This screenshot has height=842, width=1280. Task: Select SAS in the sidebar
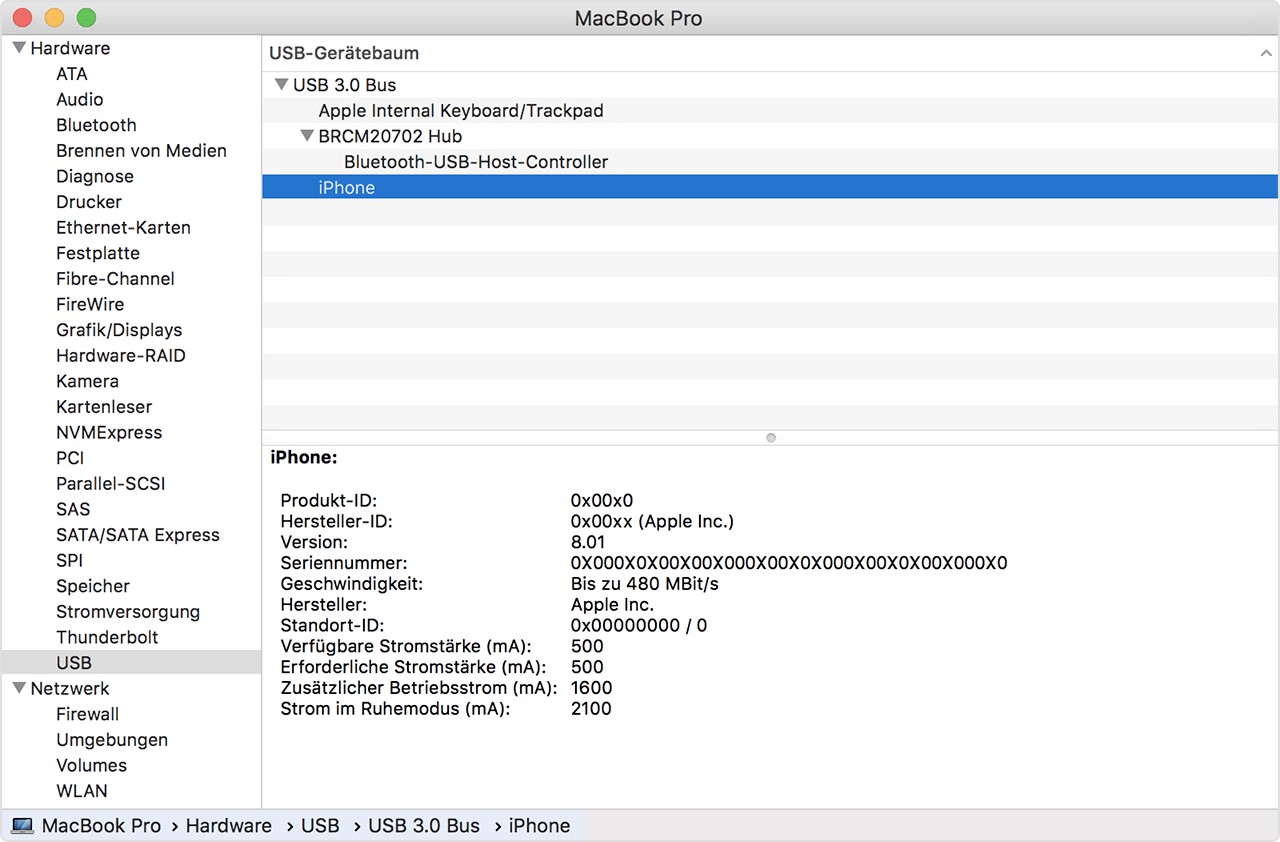tap(73, 509)
